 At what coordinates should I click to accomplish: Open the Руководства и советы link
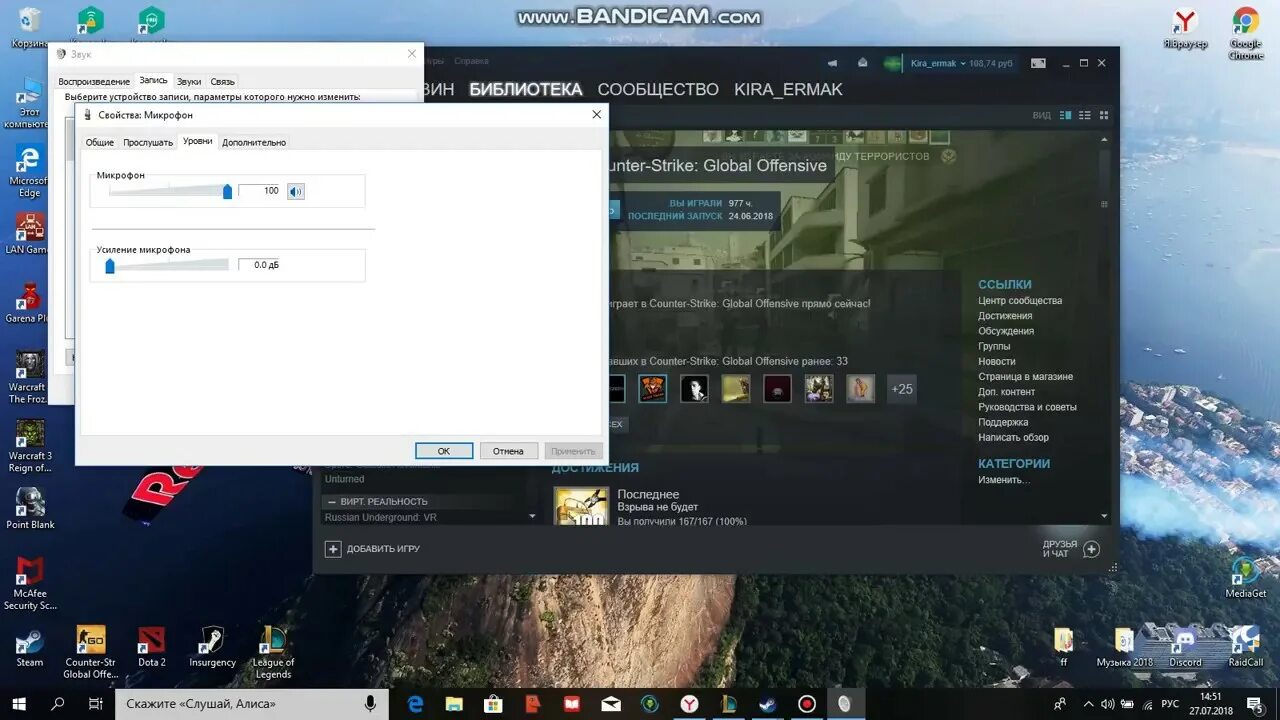click(1027, 407)
